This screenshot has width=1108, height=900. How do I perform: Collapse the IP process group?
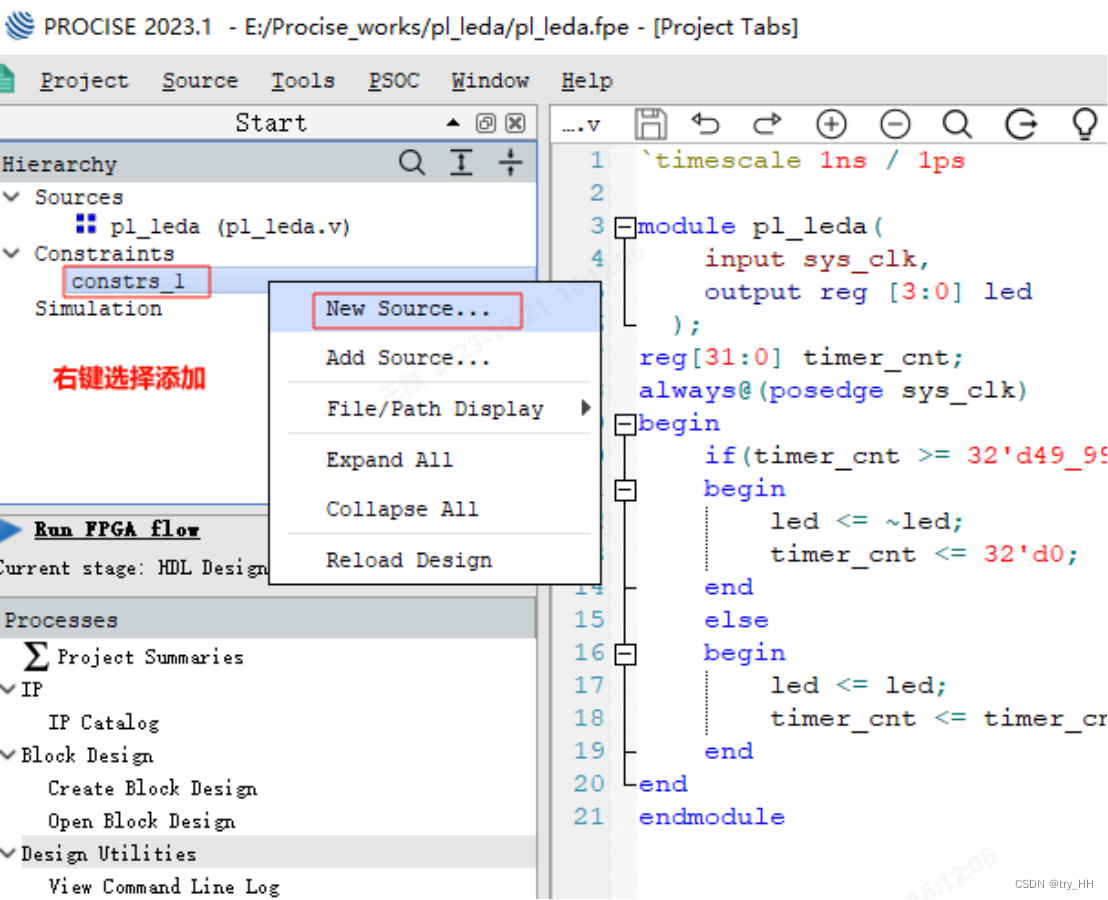[x=8, y=688]
